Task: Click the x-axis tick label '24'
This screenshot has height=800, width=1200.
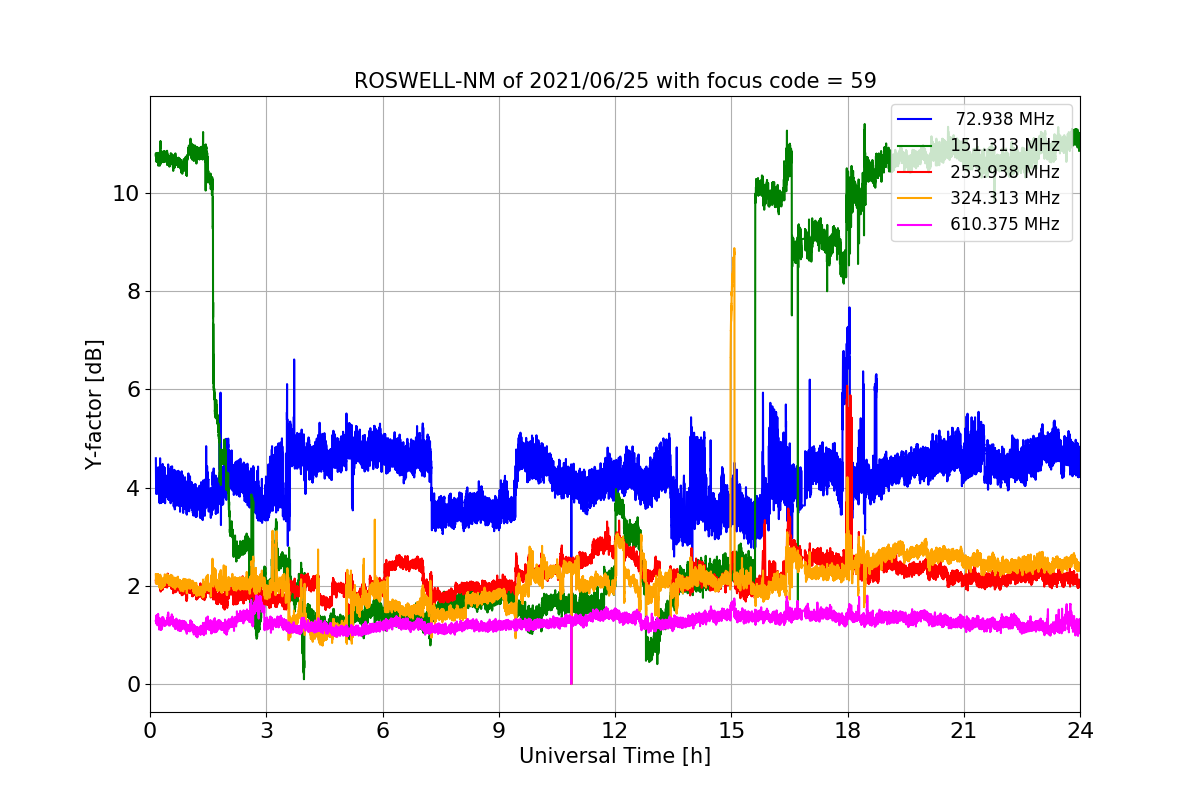Action: [x=1080, y=731]
